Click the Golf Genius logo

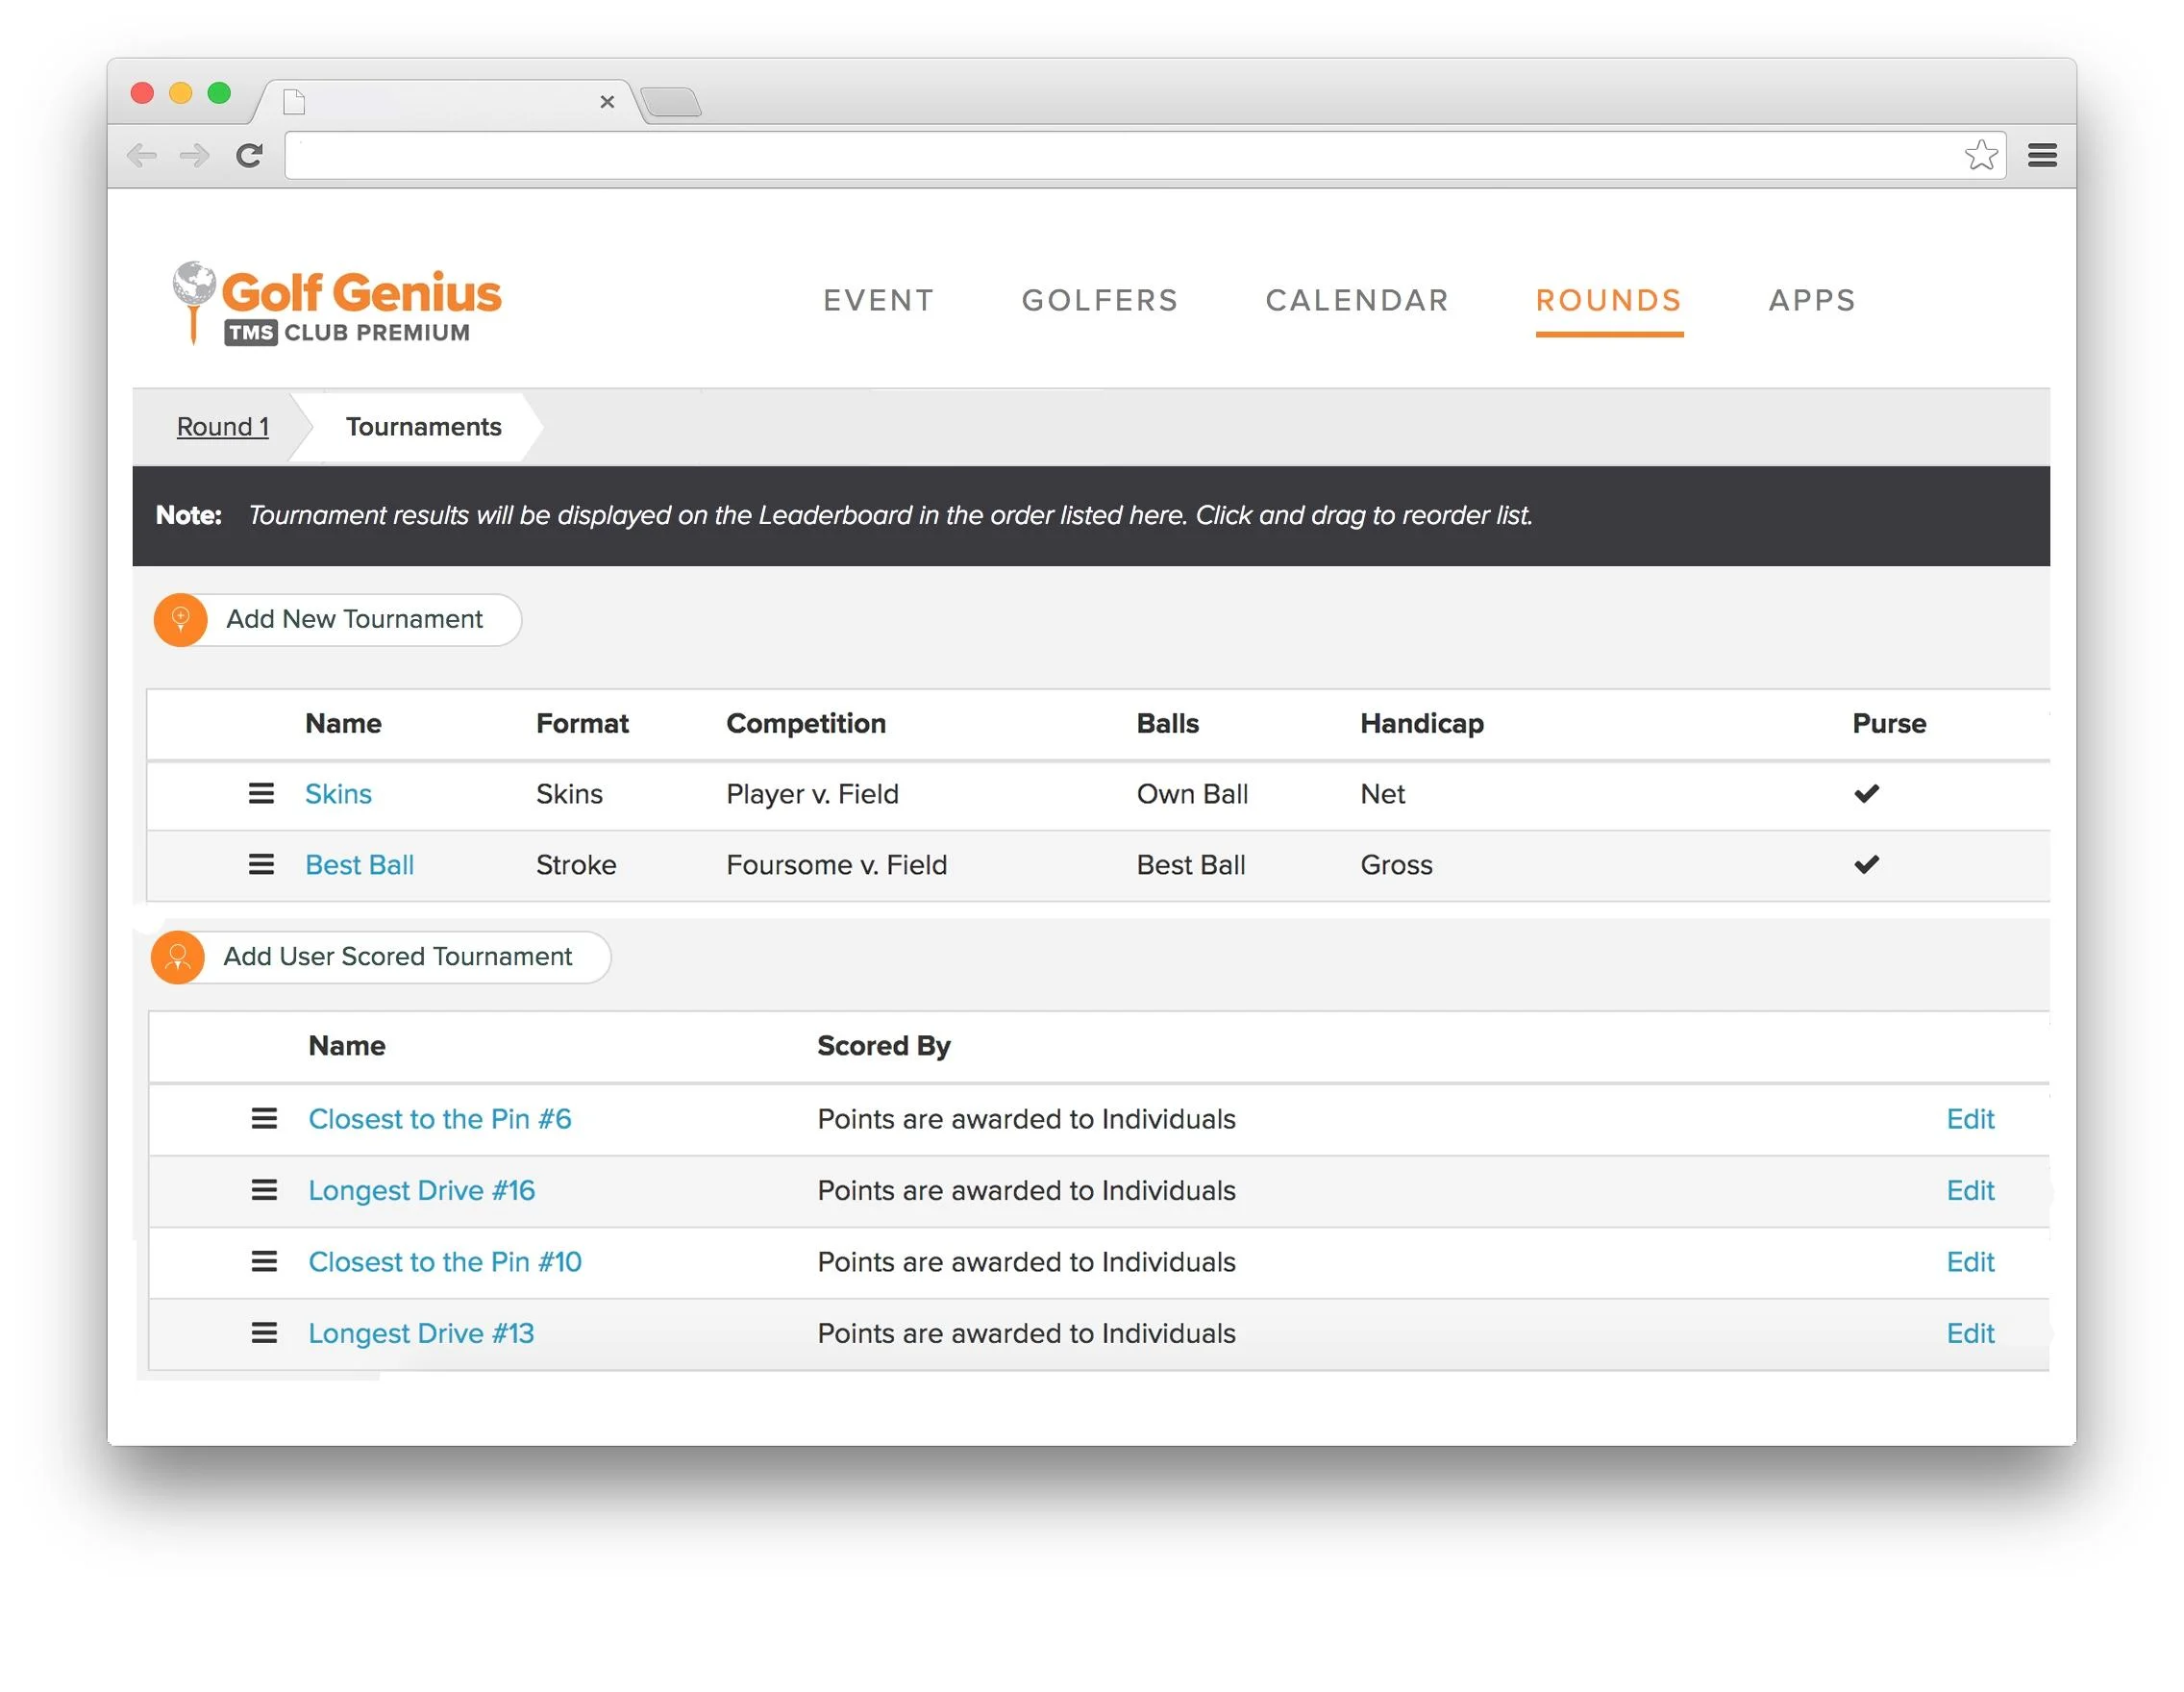(337, 304)
